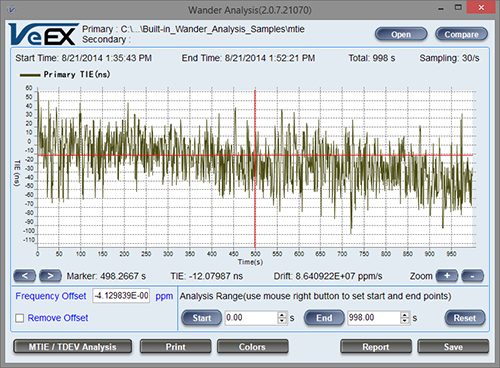Click the Print button
The height and width of the screenshot is (368, 500).
point(176,347)
